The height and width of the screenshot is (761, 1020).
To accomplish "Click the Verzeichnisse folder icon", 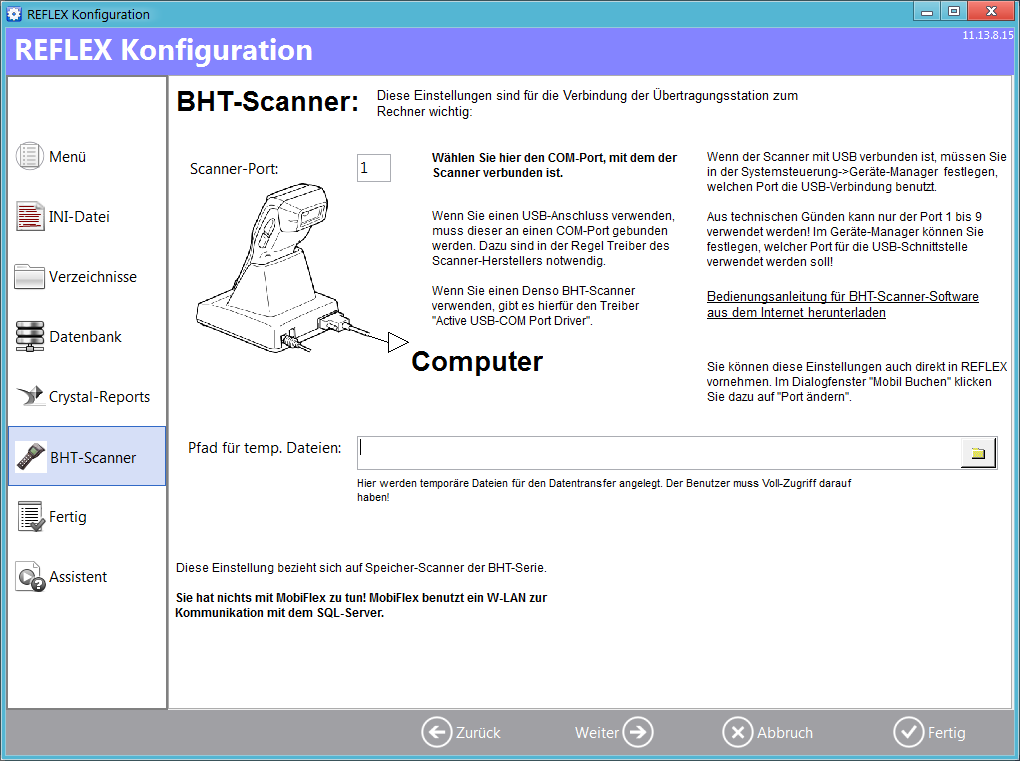I will 30,276.
